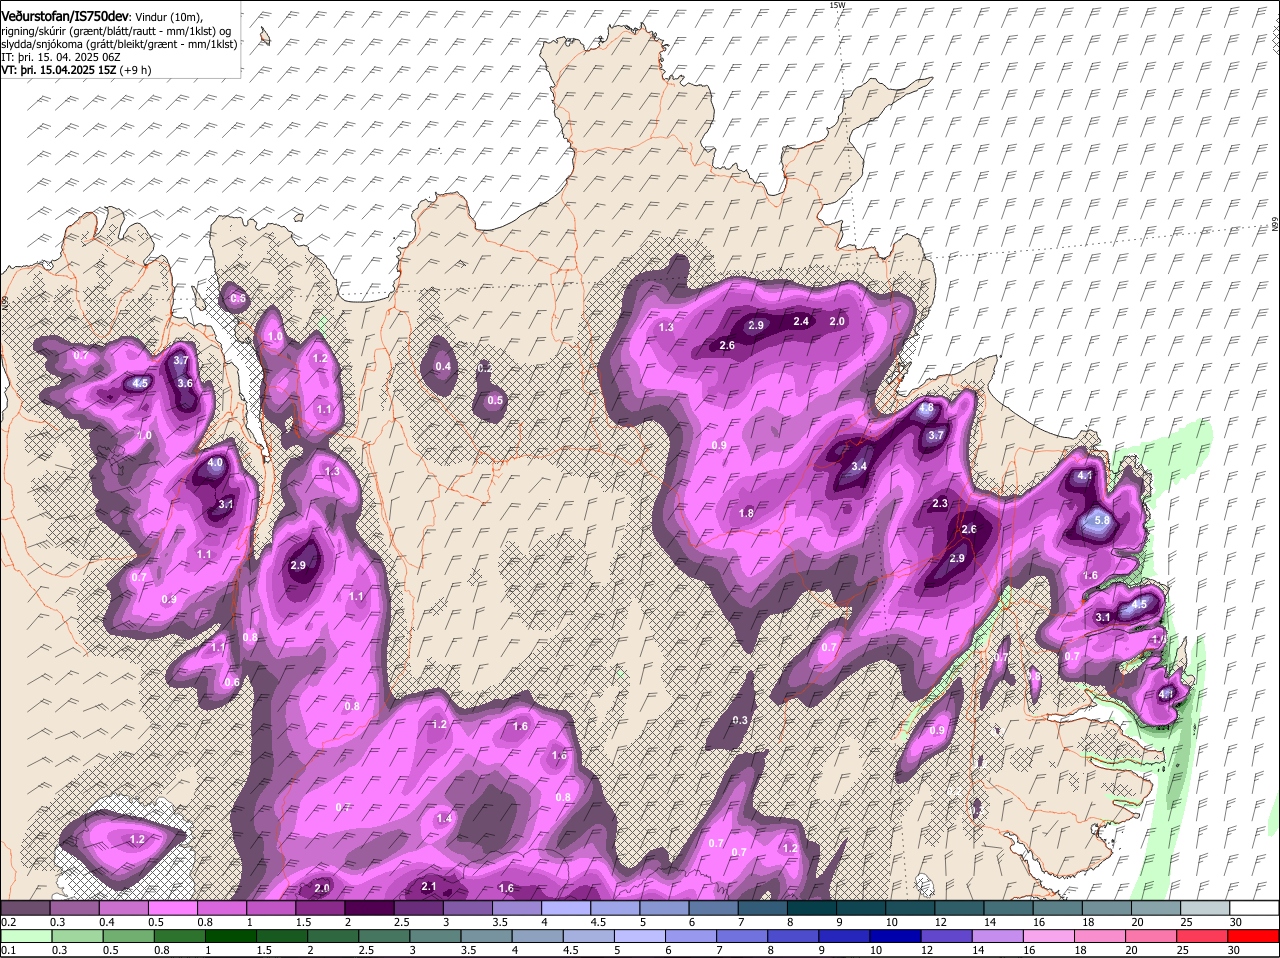Click the 2.3 snowfall value on the map
The image size is (1280, 958).
[940, 503]
